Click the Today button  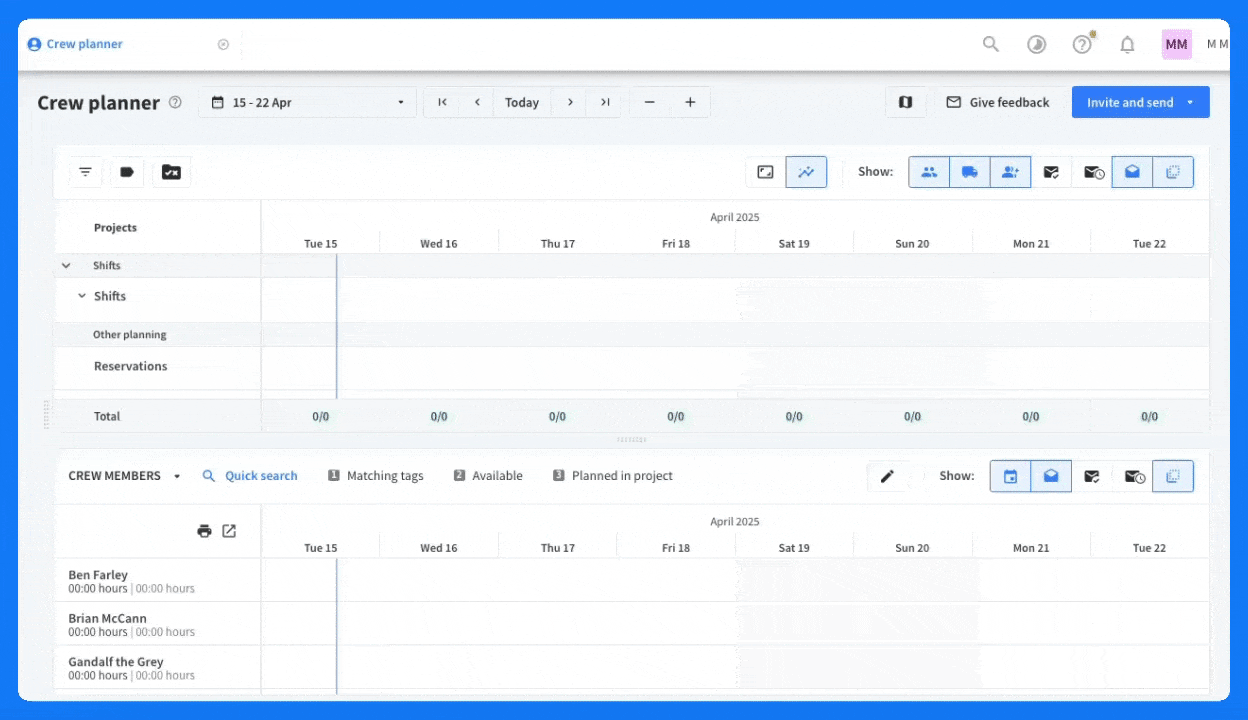(x=522, y=102)
